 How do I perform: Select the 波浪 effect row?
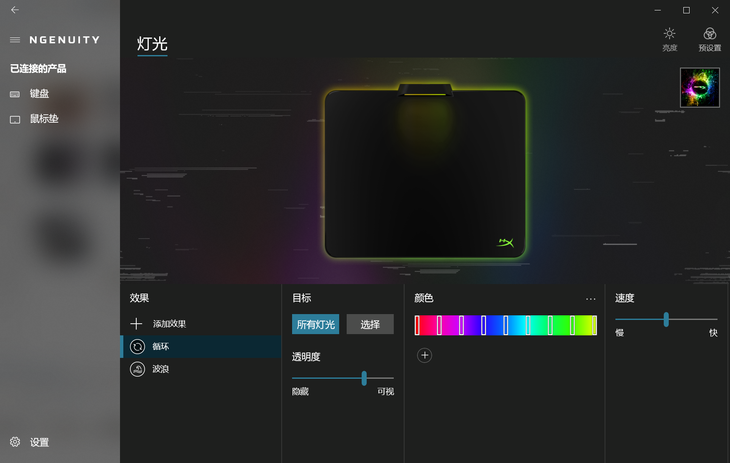tap(201, 369)
